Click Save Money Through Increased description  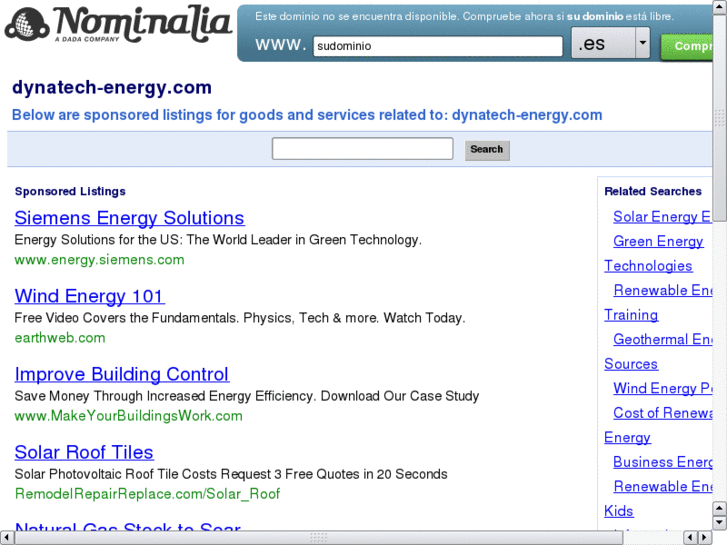click(x=247, y=396)
